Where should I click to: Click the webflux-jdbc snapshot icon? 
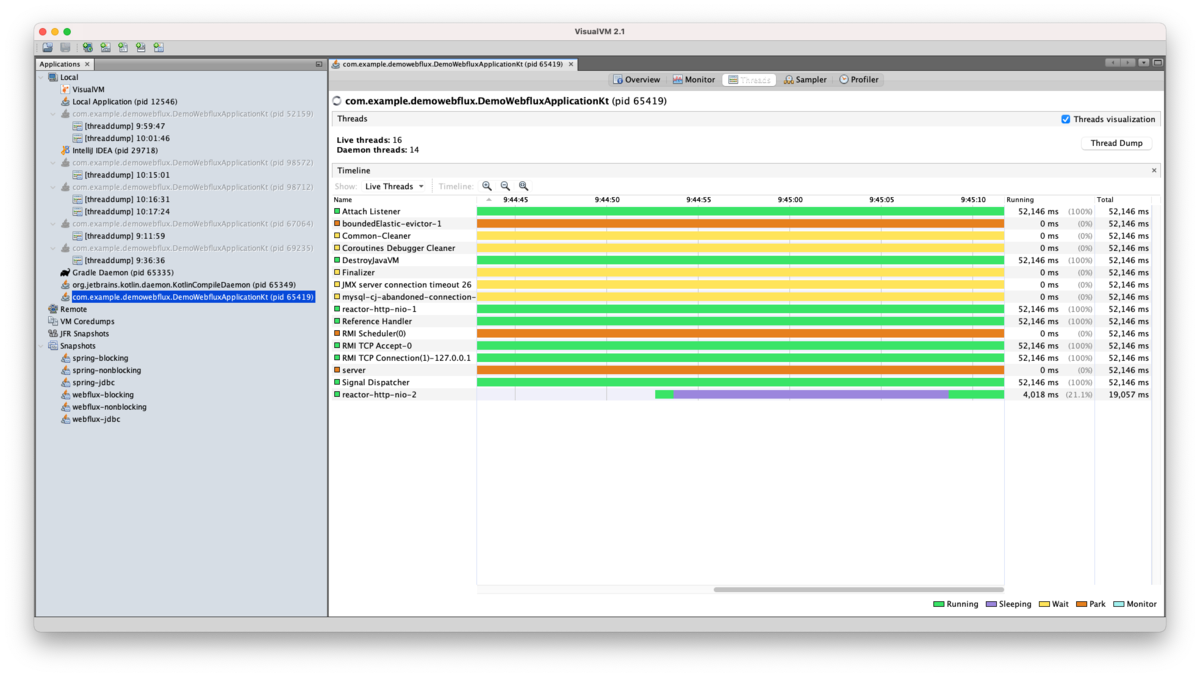(65, 419)
